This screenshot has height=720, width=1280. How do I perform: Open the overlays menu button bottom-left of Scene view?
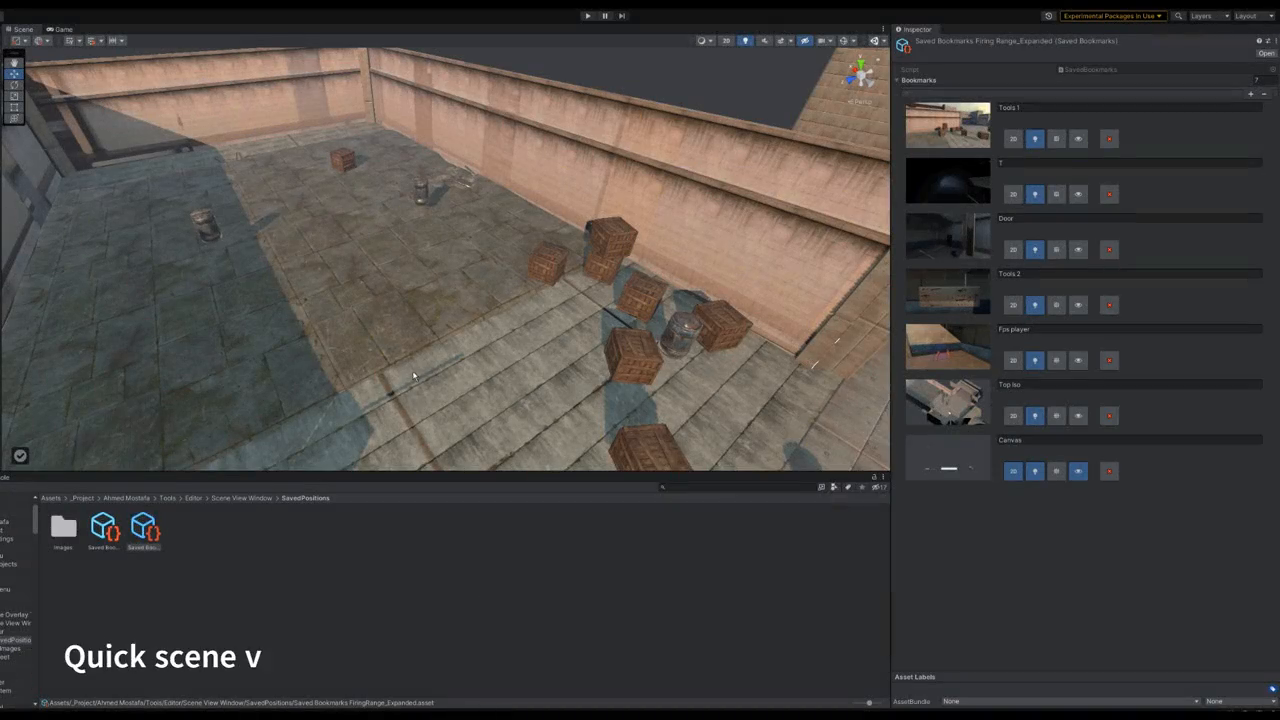click(x=20, y=456)
